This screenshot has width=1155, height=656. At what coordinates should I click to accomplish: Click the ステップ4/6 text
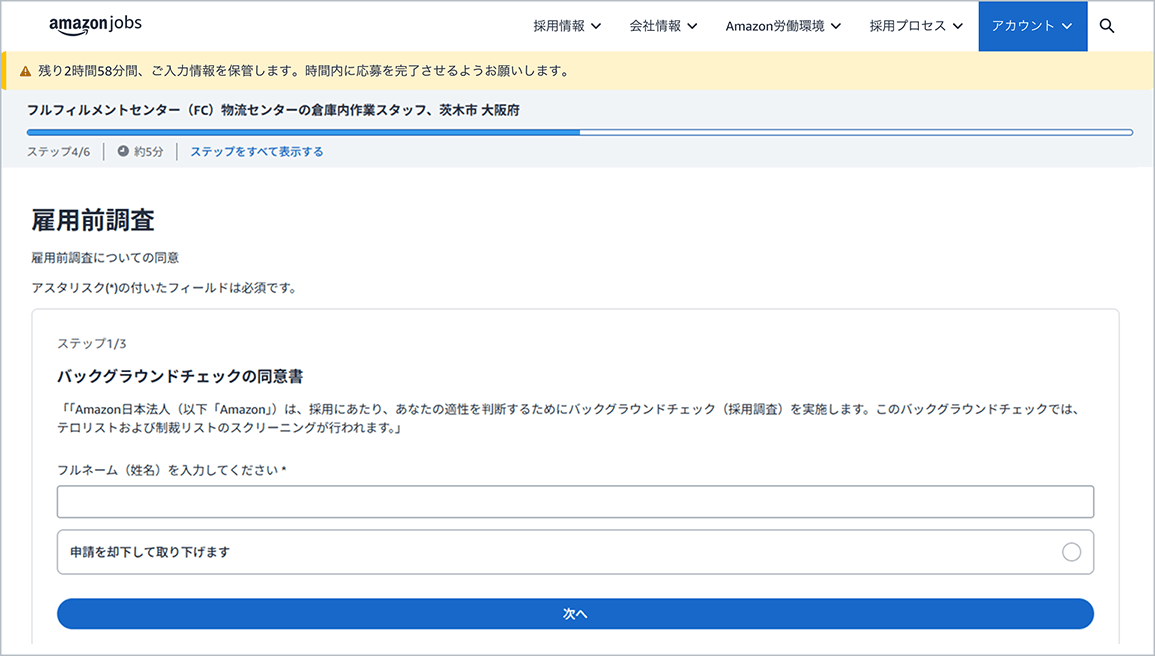58,152
